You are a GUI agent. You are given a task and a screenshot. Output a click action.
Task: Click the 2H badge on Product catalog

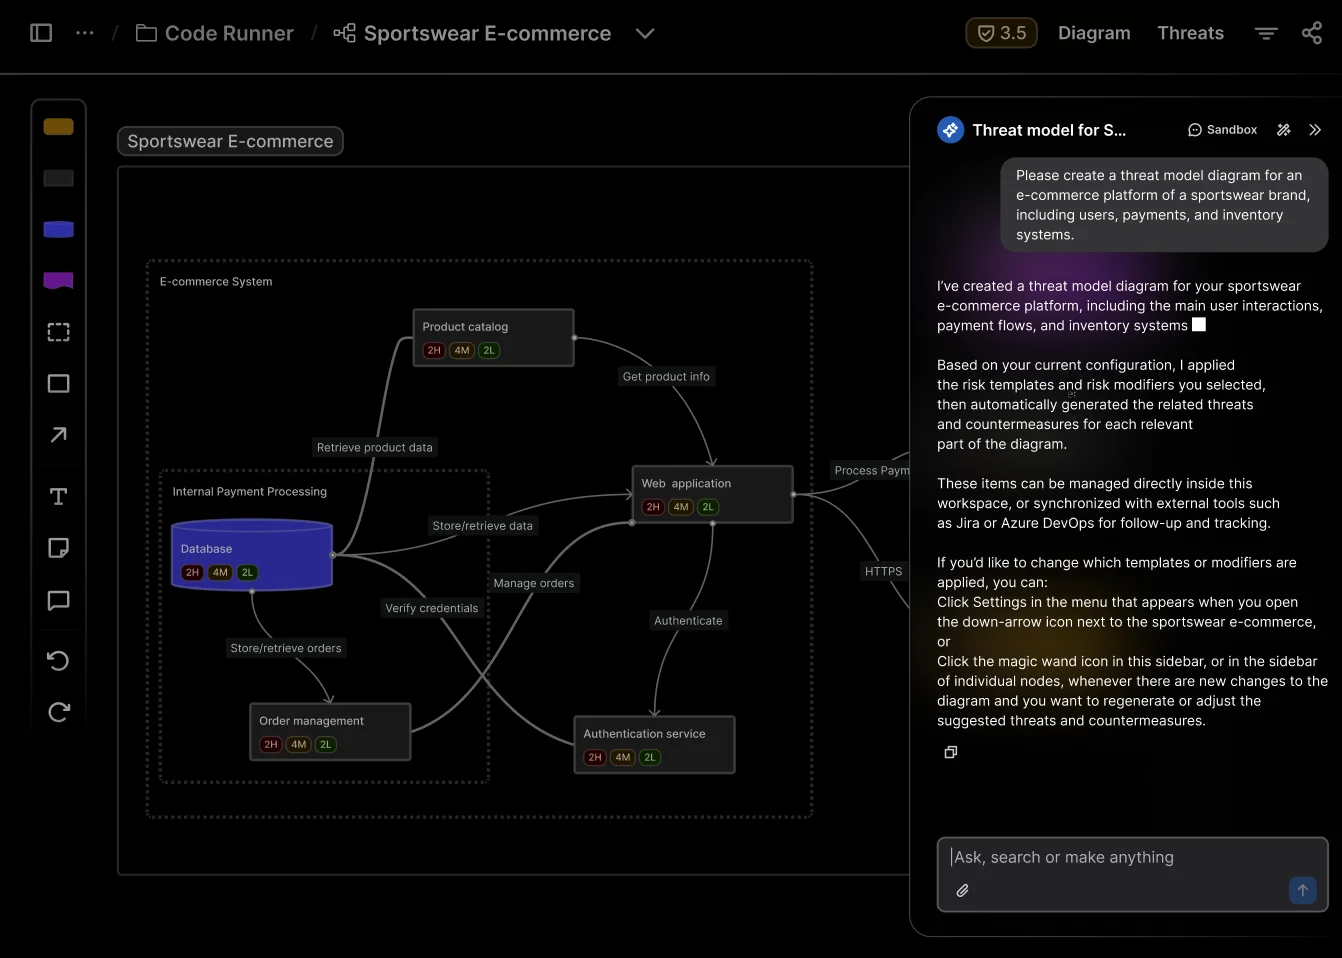click(434, 351)
